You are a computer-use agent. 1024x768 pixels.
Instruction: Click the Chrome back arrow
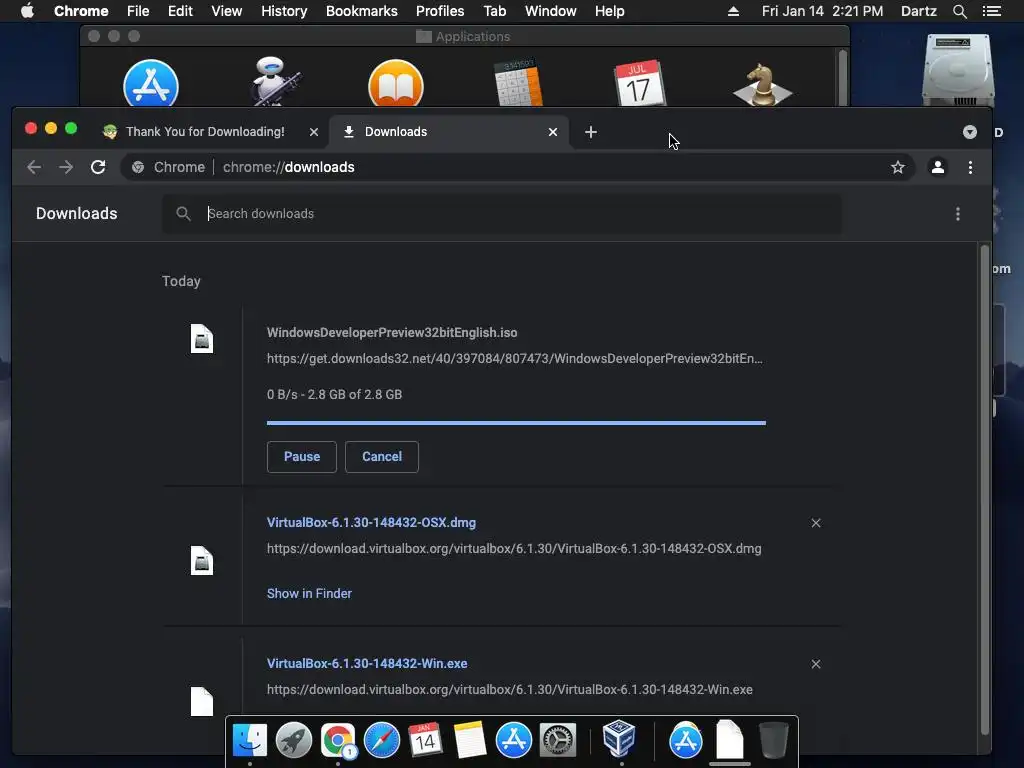pos(34,167)
